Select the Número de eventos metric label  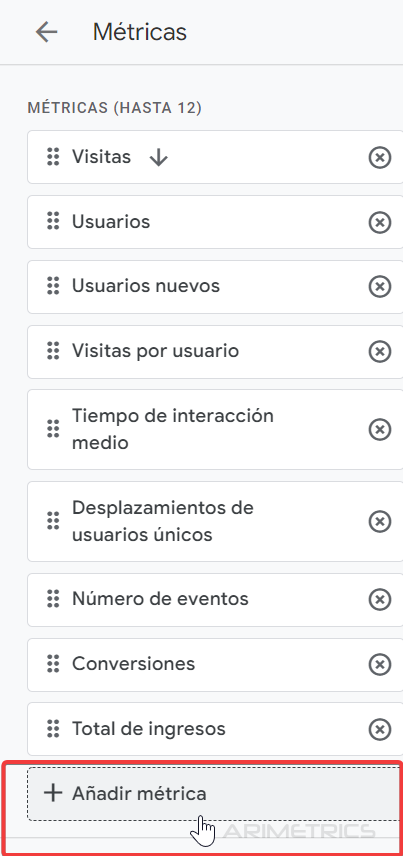pyautogui.click(x=160, y=599)
